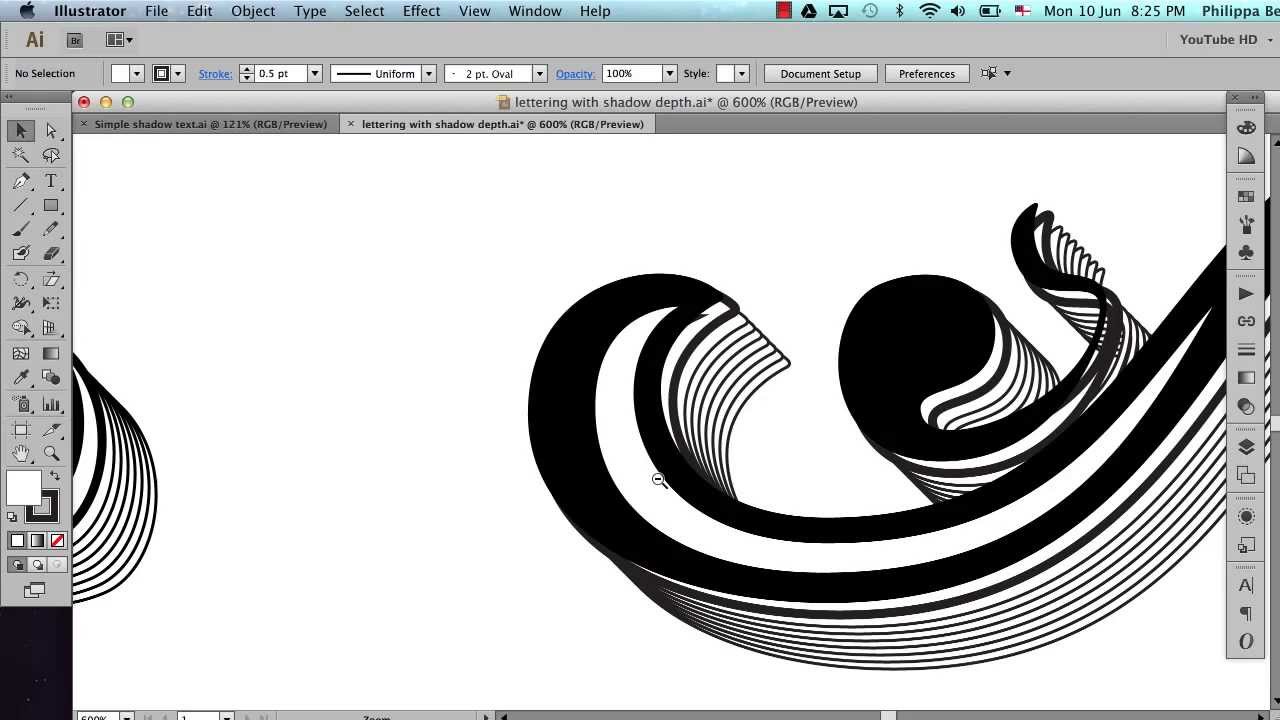Open the arrange documents dropdown
The height and width of the screenshot is (720, 1280).
[120, 40]
